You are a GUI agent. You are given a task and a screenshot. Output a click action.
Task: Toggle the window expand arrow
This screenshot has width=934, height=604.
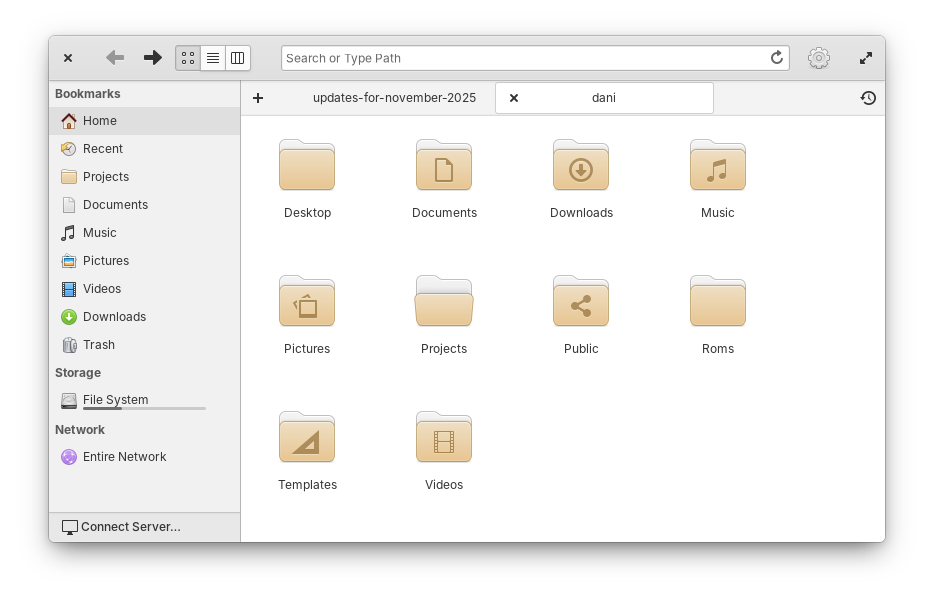tap(865, 58)
